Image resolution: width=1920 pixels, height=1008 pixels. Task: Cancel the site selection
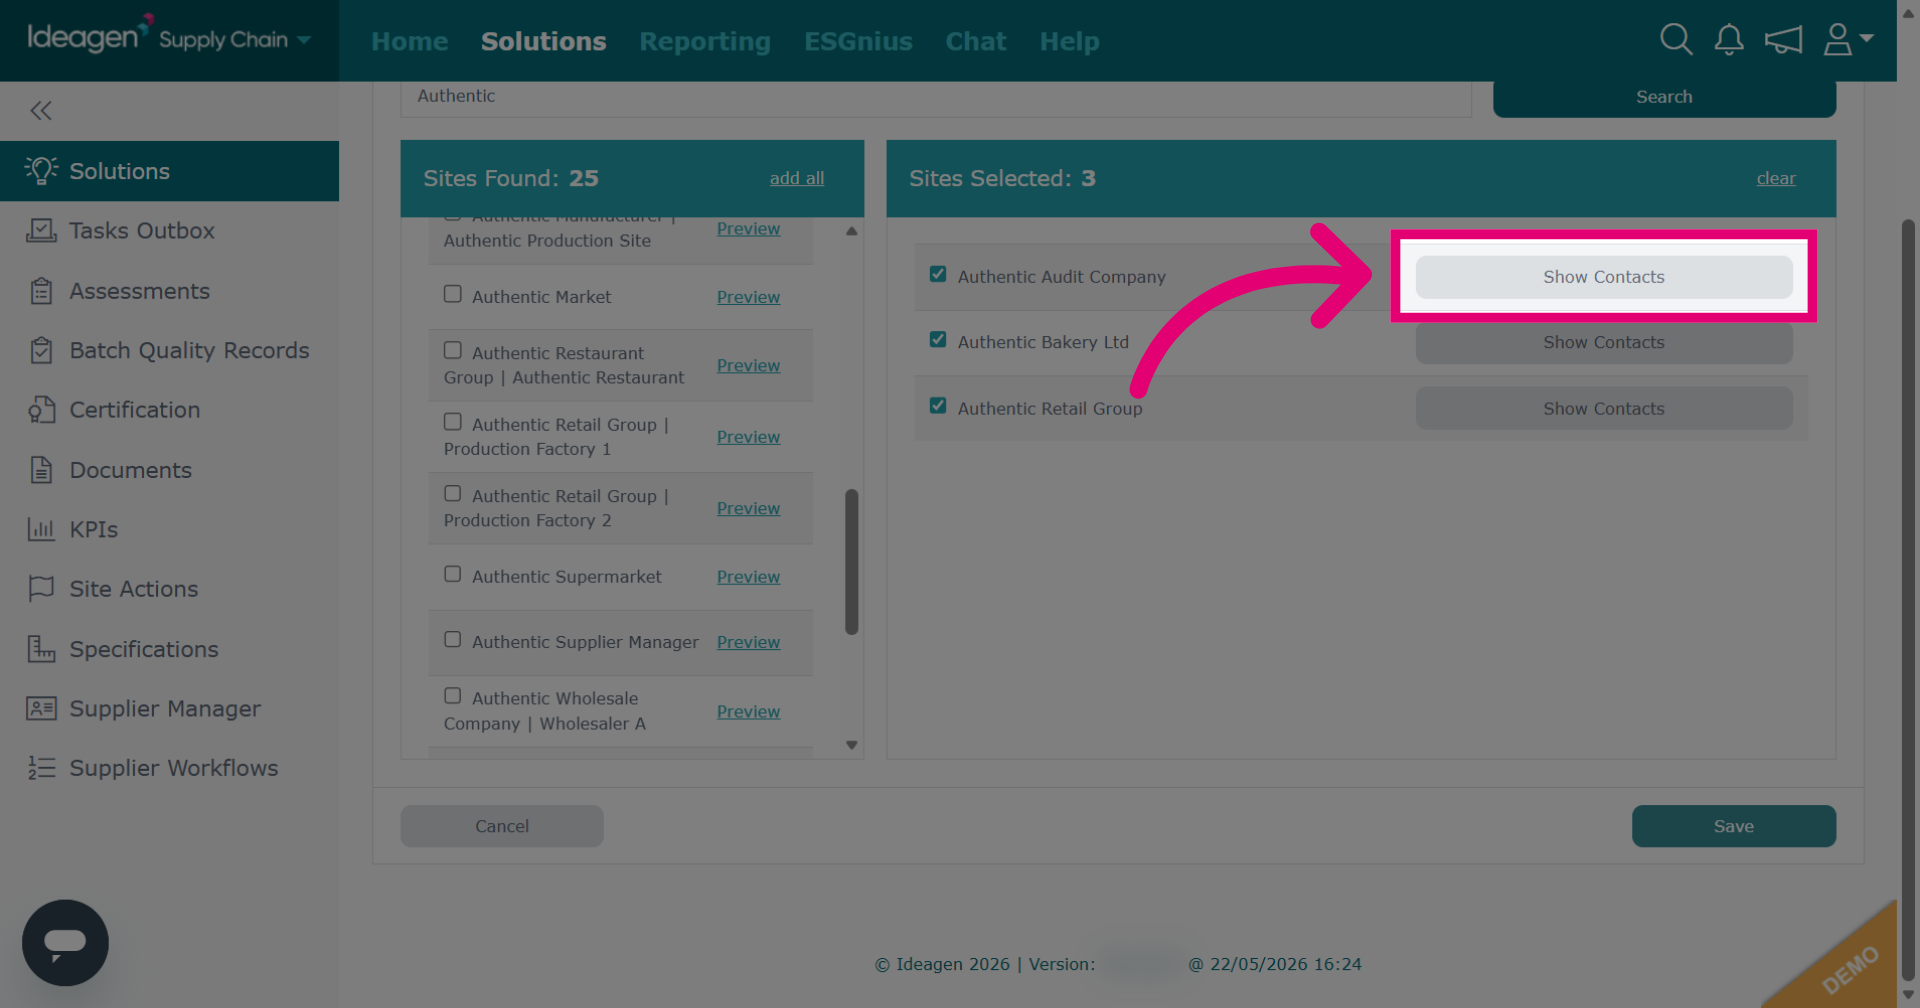pyautogui.click(x=502, y=826)
